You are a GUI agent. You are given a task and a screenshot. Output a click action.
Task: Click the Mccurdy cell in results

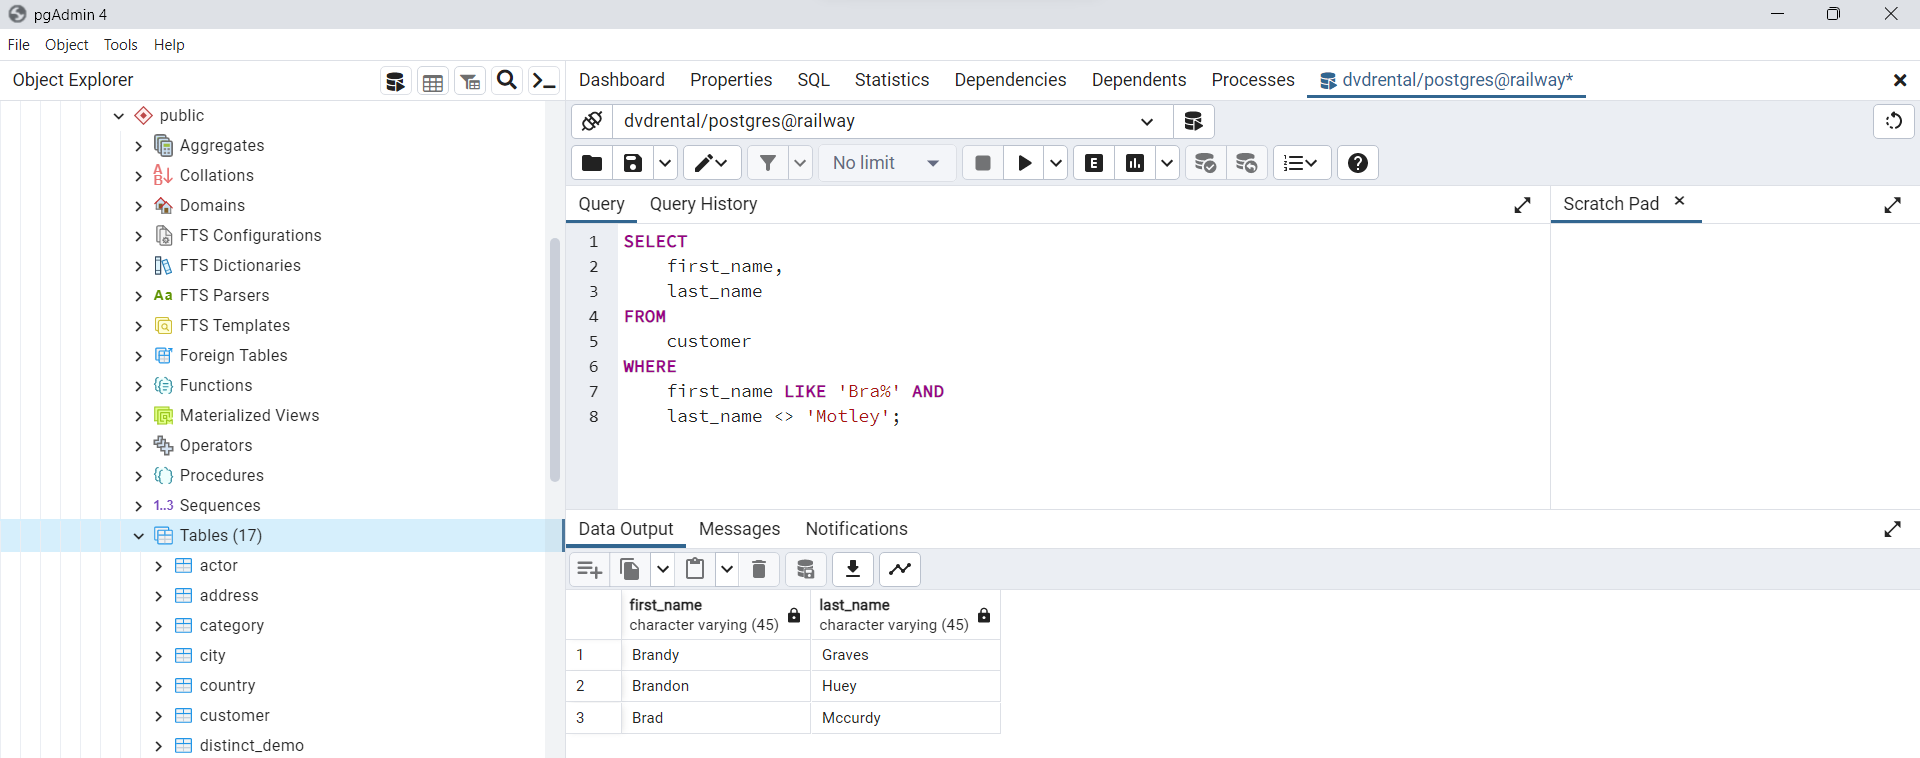click(904, 718)
